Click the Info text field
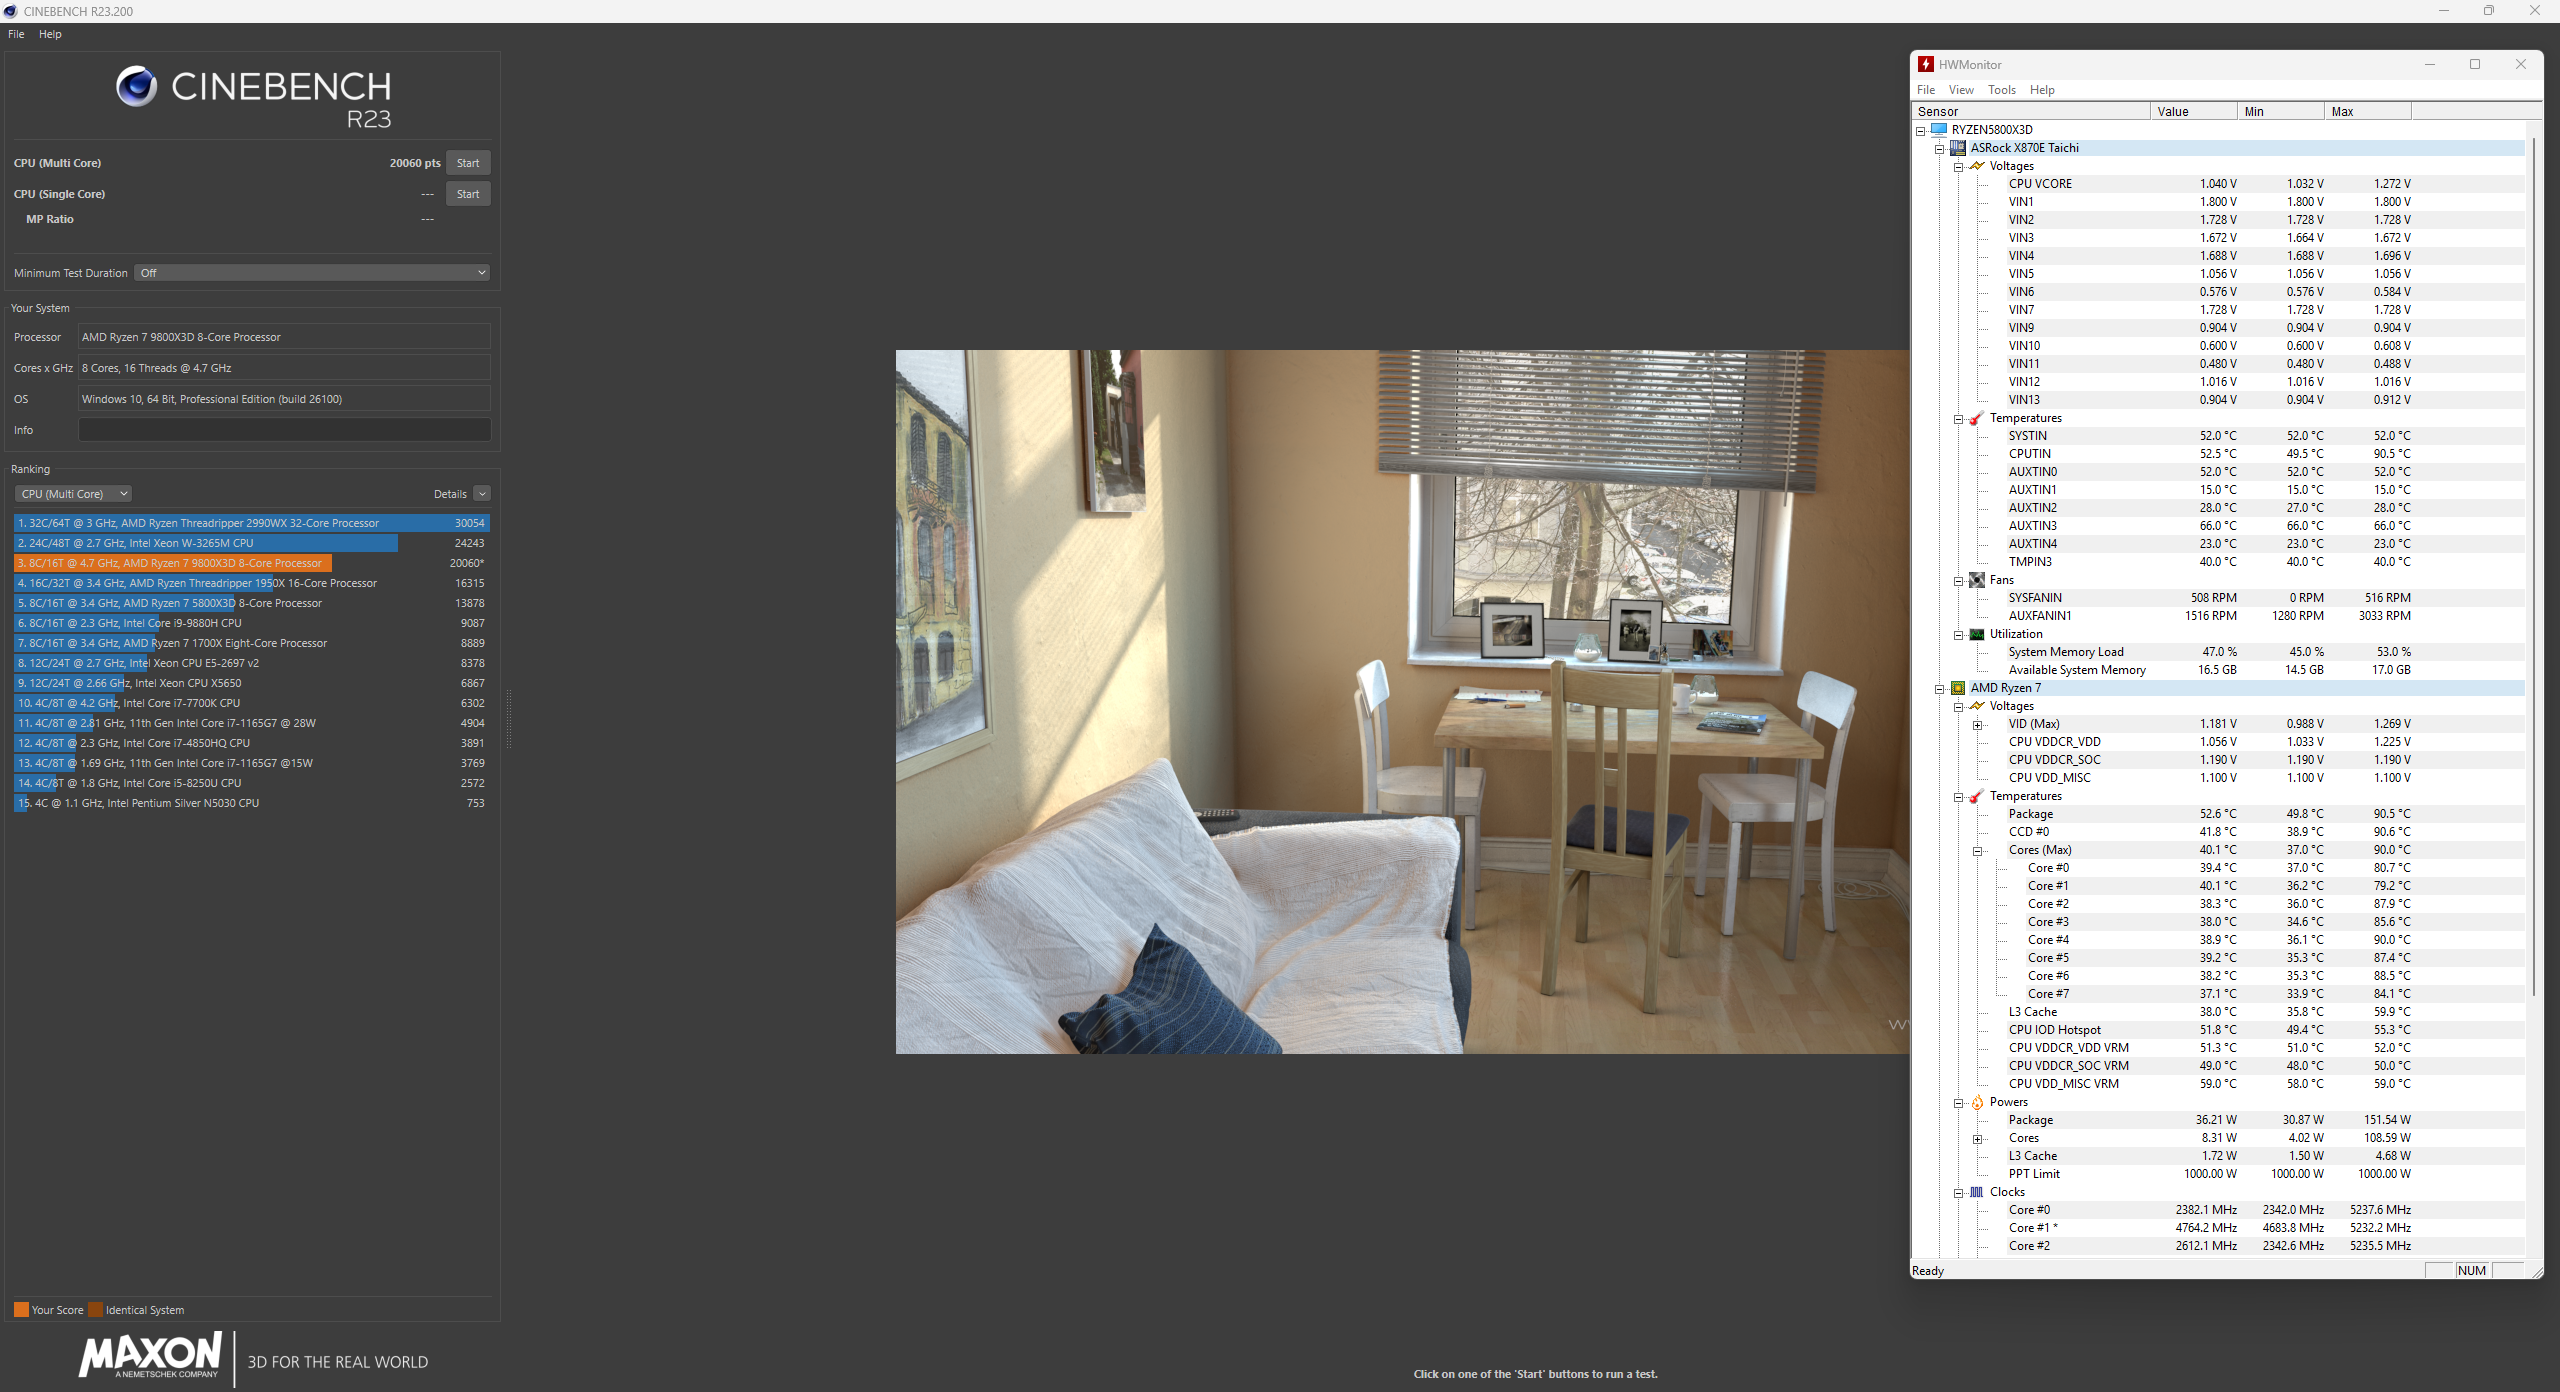 284,430
